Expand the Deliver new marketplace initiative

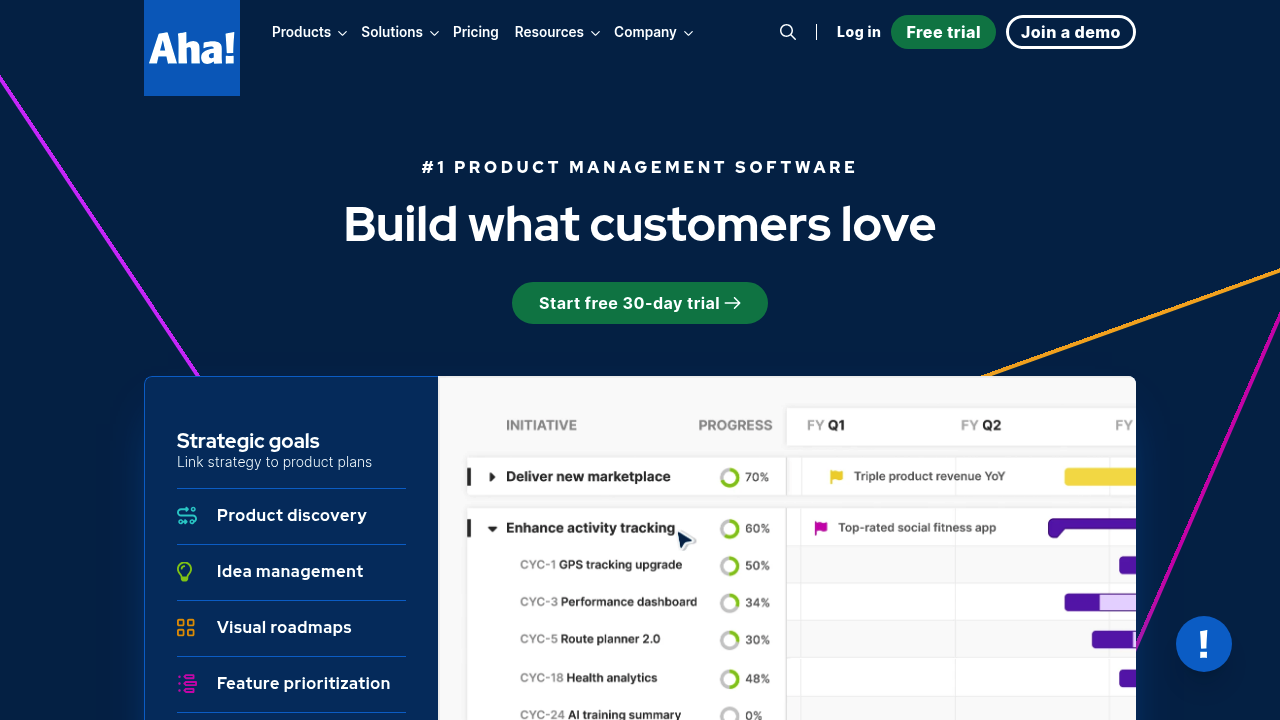(x=492, y=477)
